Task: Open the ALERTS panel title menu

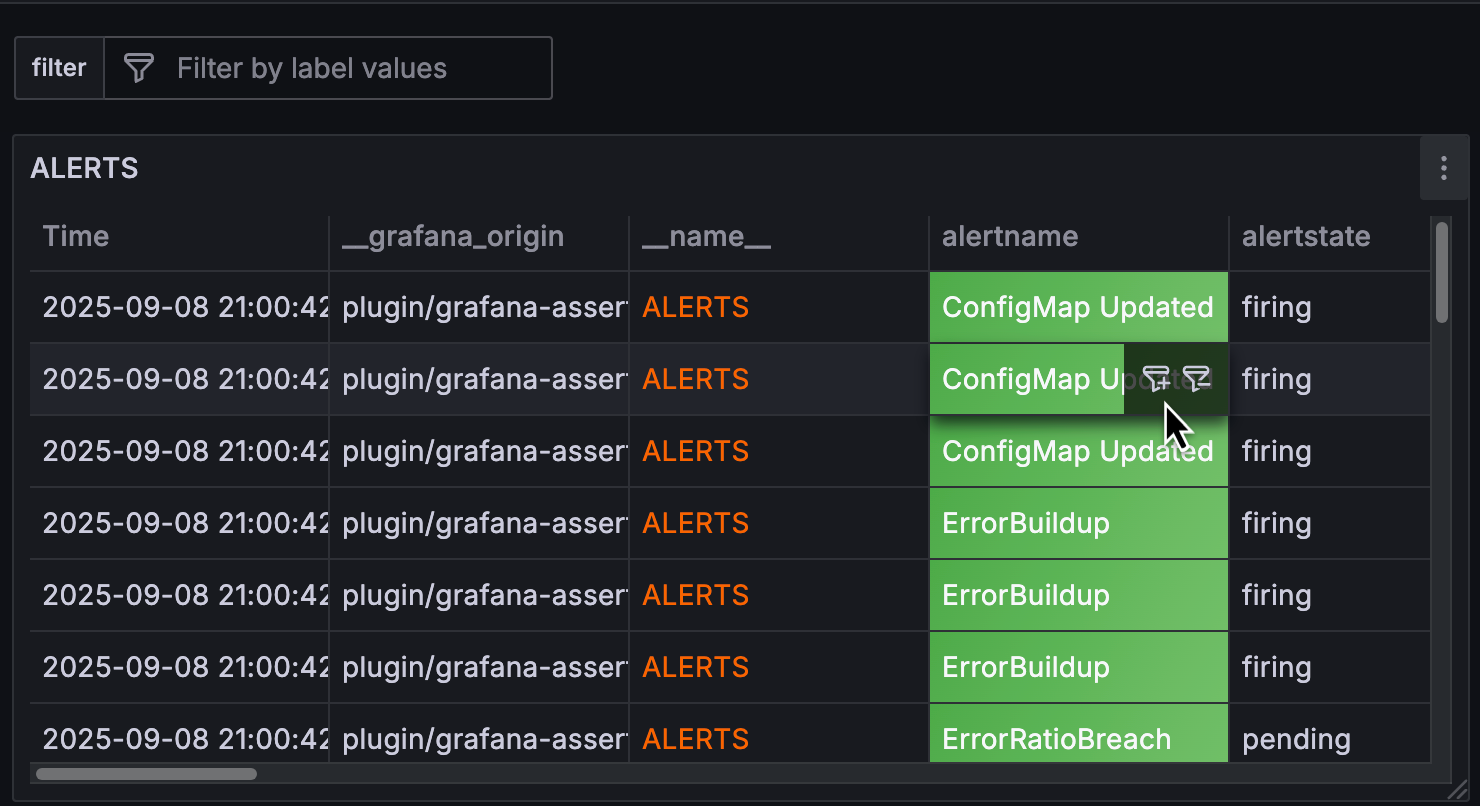Action: coord(84,168)
